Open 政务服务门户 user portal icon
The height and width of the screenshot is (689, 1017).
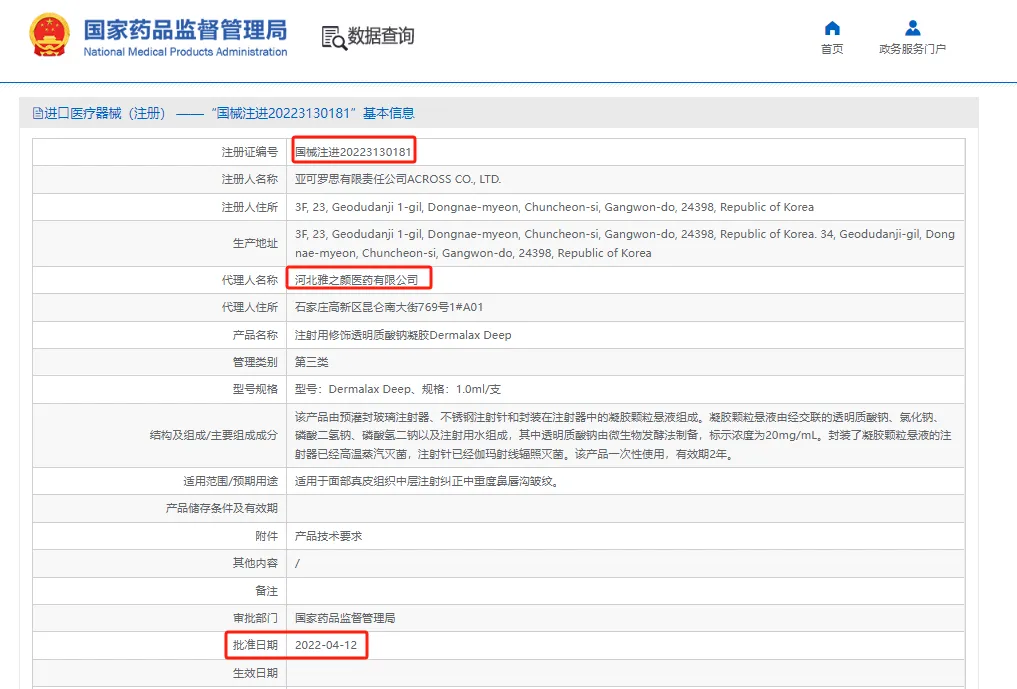tap(913, 28)
